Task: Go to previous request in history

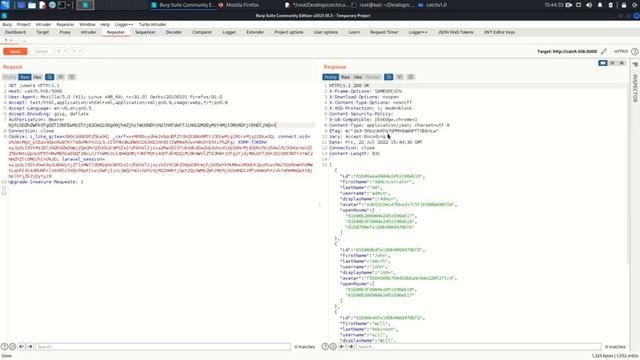Action: click(x=58, y=51)
